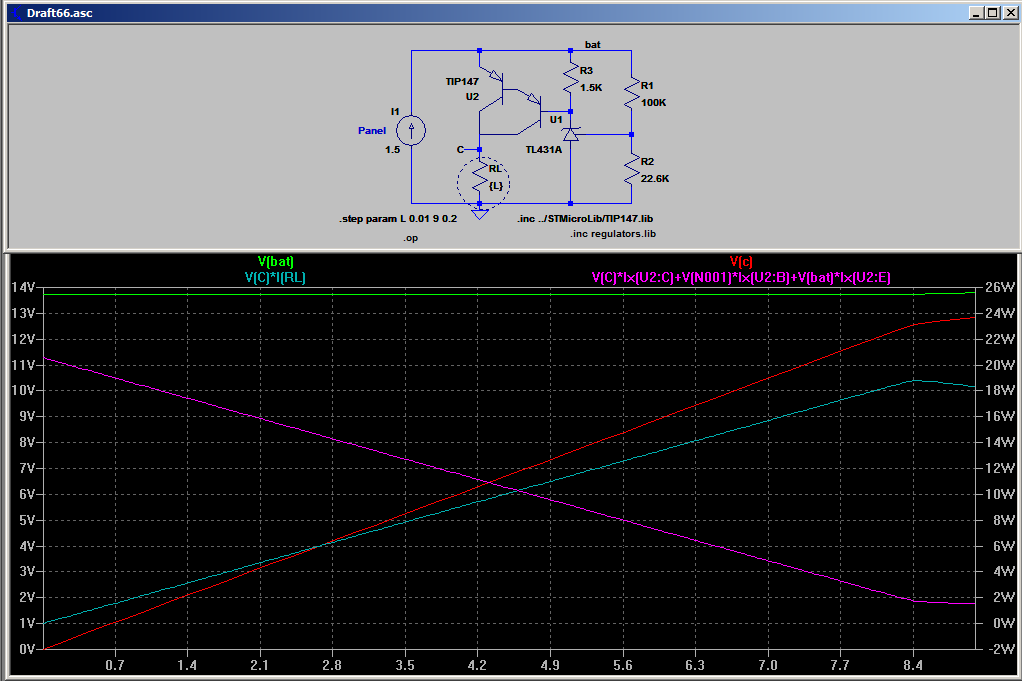Minimize the Draft66.asc window

976,13
